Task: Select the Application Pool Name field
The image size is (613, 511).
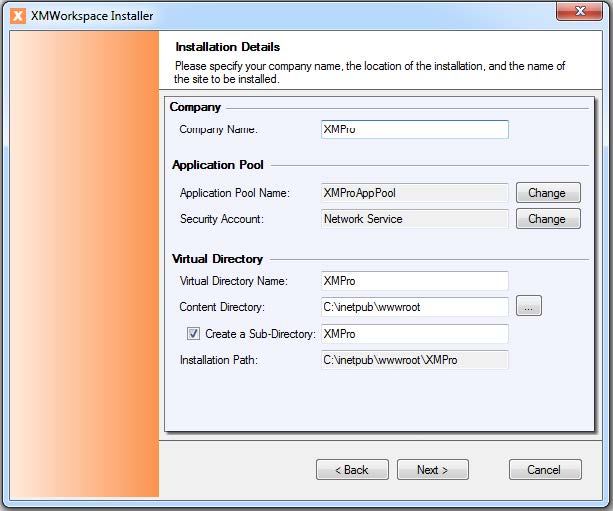Action: click(414, 192)
